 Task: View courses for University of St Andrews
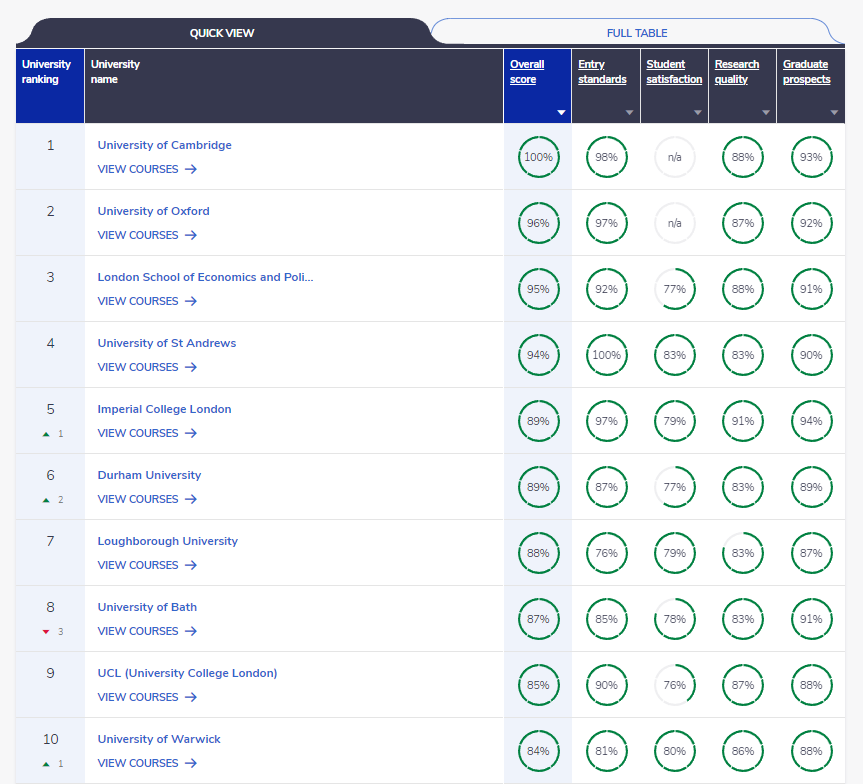pyautogui.click(x=147, y=367)
